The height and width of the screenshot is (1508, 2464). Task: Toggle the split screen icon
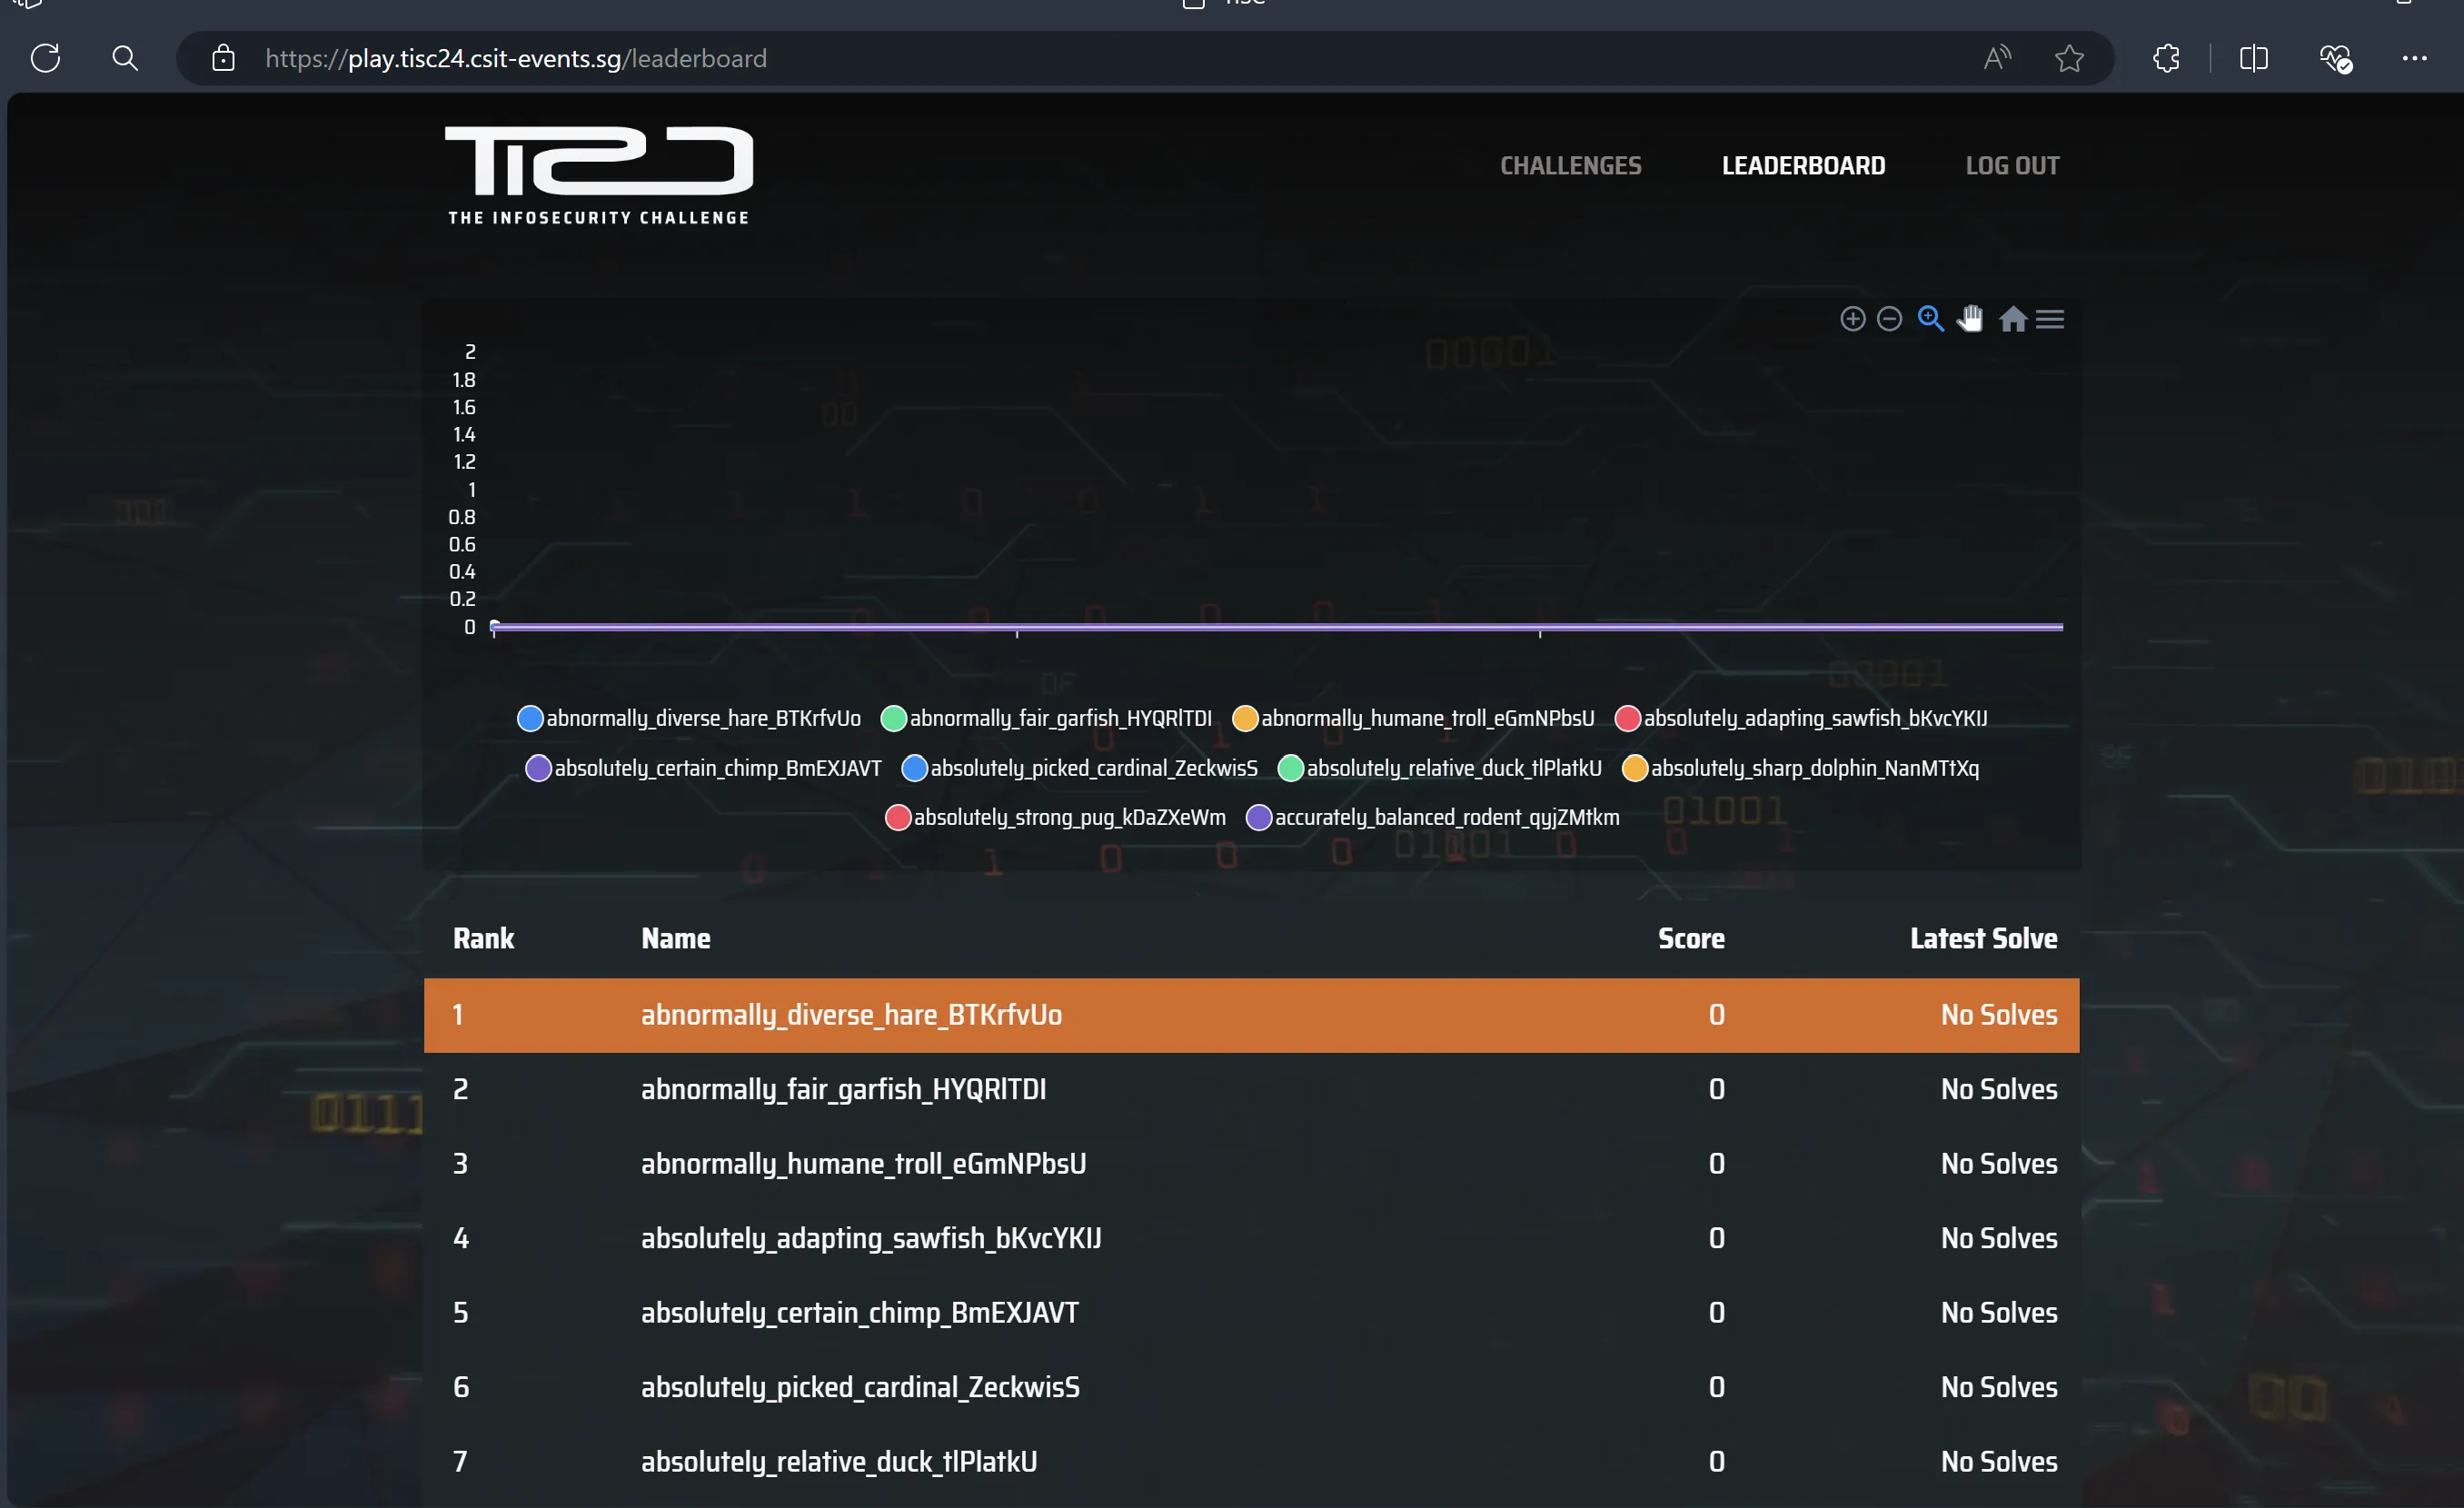(x=2253, y=58)
